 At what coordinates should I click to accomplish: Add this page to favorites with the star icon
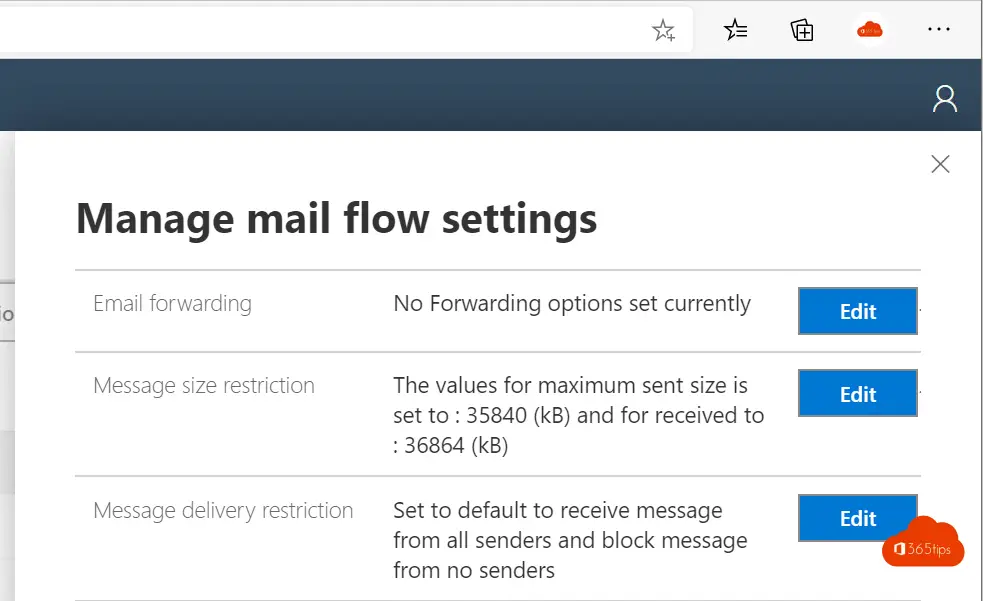663,29
